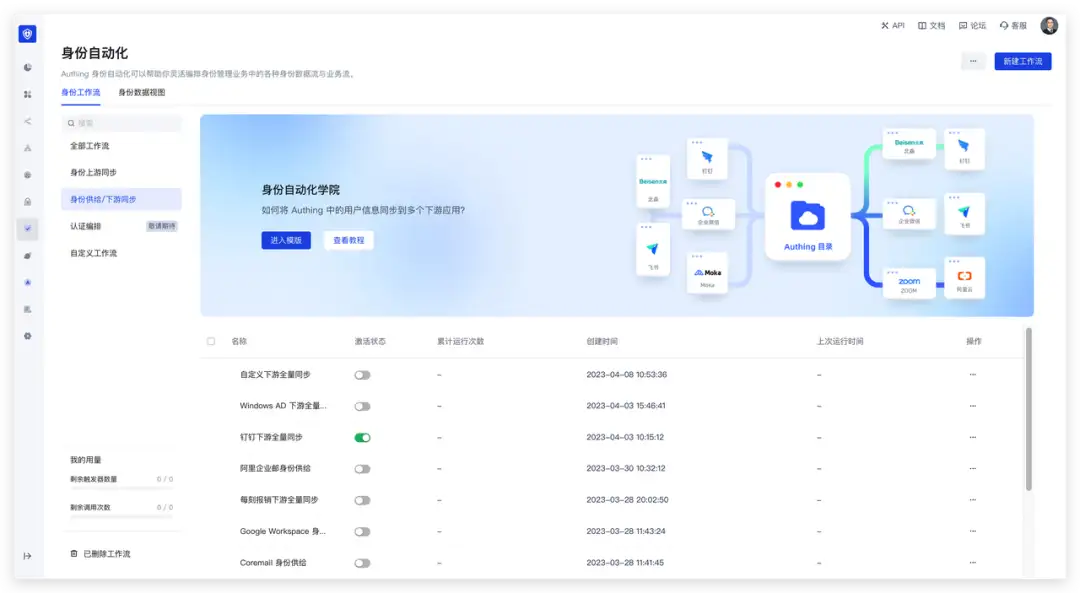1080x593 pixels.
Task: Click the 激活状态 column header
Action: 370,341
